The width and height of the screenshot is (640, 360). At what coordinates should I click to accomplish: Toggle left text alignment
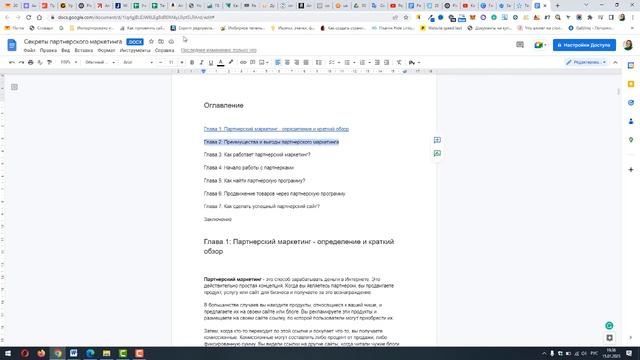click(x=278, y=62)
